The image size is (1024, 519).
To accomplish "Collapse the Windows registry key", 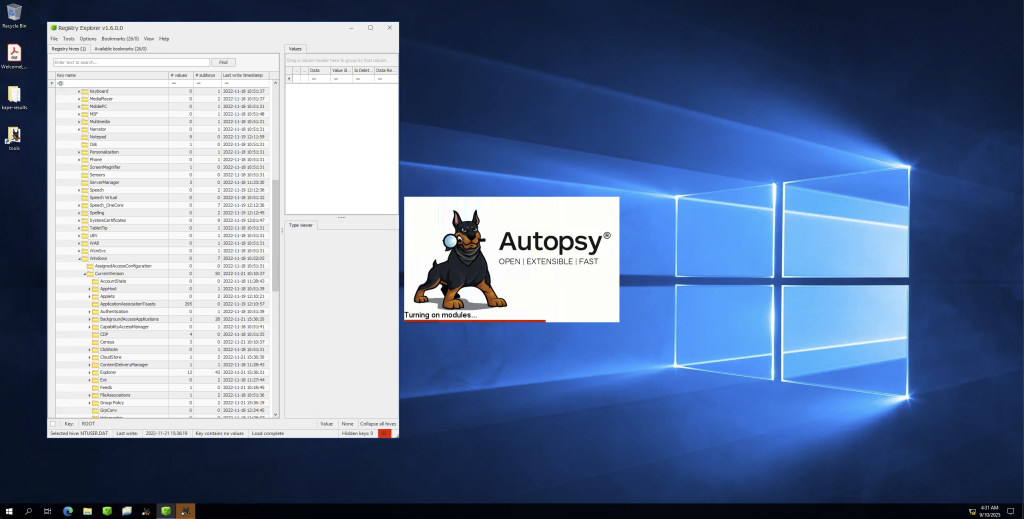I will [x=79, y=259].
